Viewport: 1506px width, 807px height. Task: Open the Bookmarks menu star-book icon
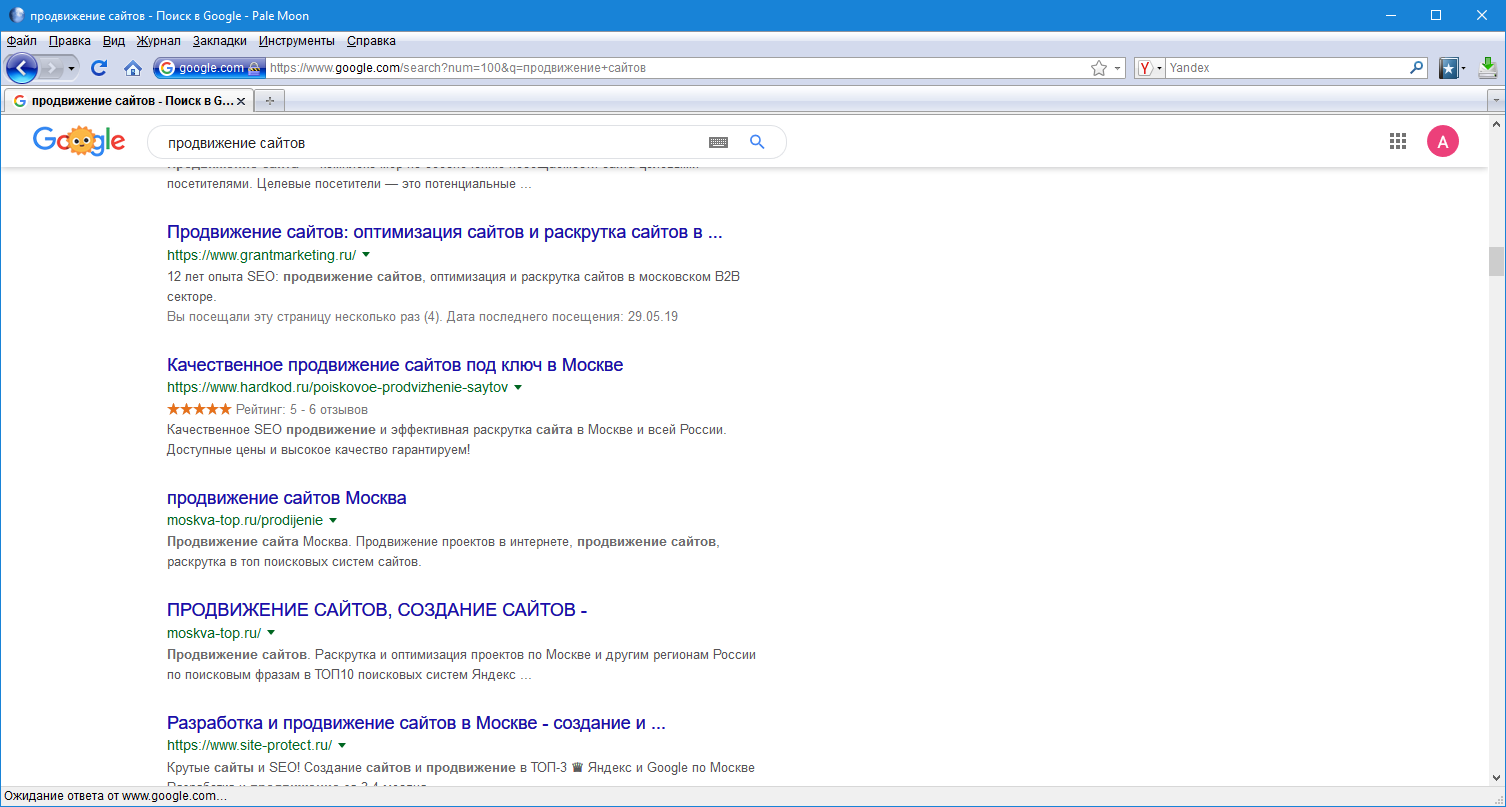tap(1448, 68)
